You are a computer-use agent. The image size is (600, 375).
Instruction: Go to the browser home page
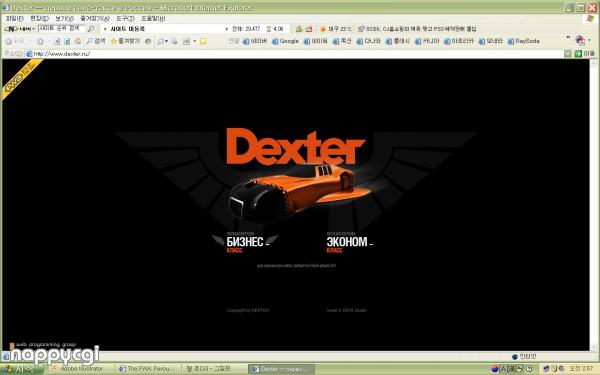point(78,41)
